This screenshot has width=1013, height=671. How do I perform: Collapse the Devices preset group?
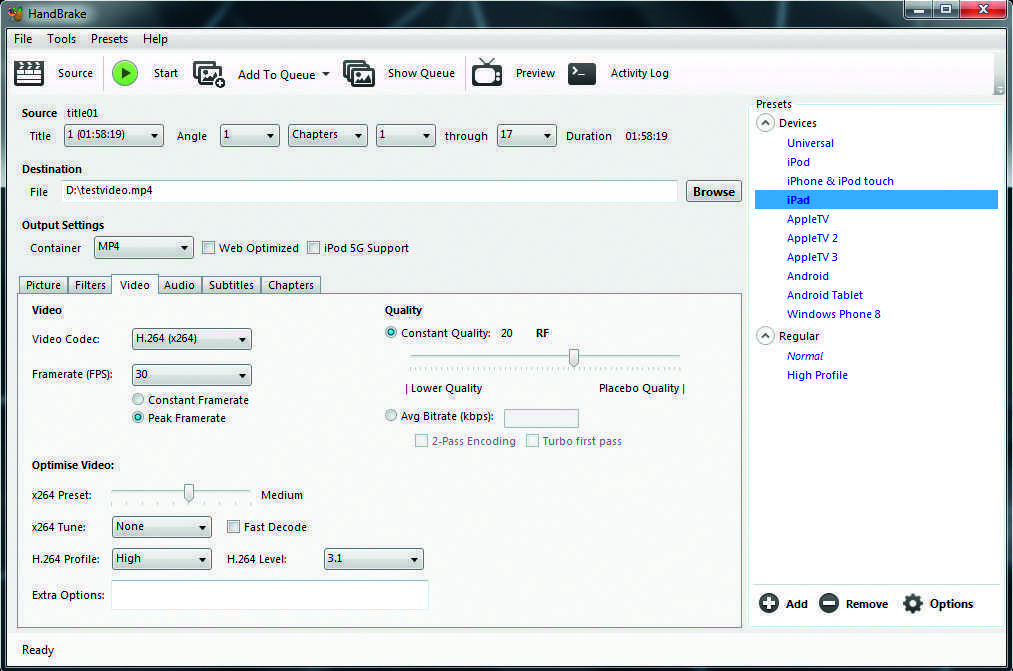click(766, 123)
